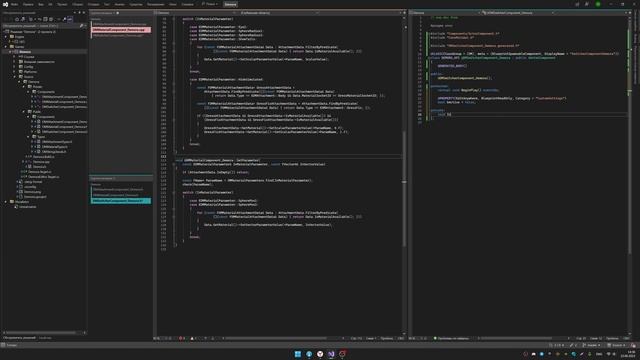Expand the Engine folder node
The width and height of the screenshot is (640, 360).
(6, 37)
